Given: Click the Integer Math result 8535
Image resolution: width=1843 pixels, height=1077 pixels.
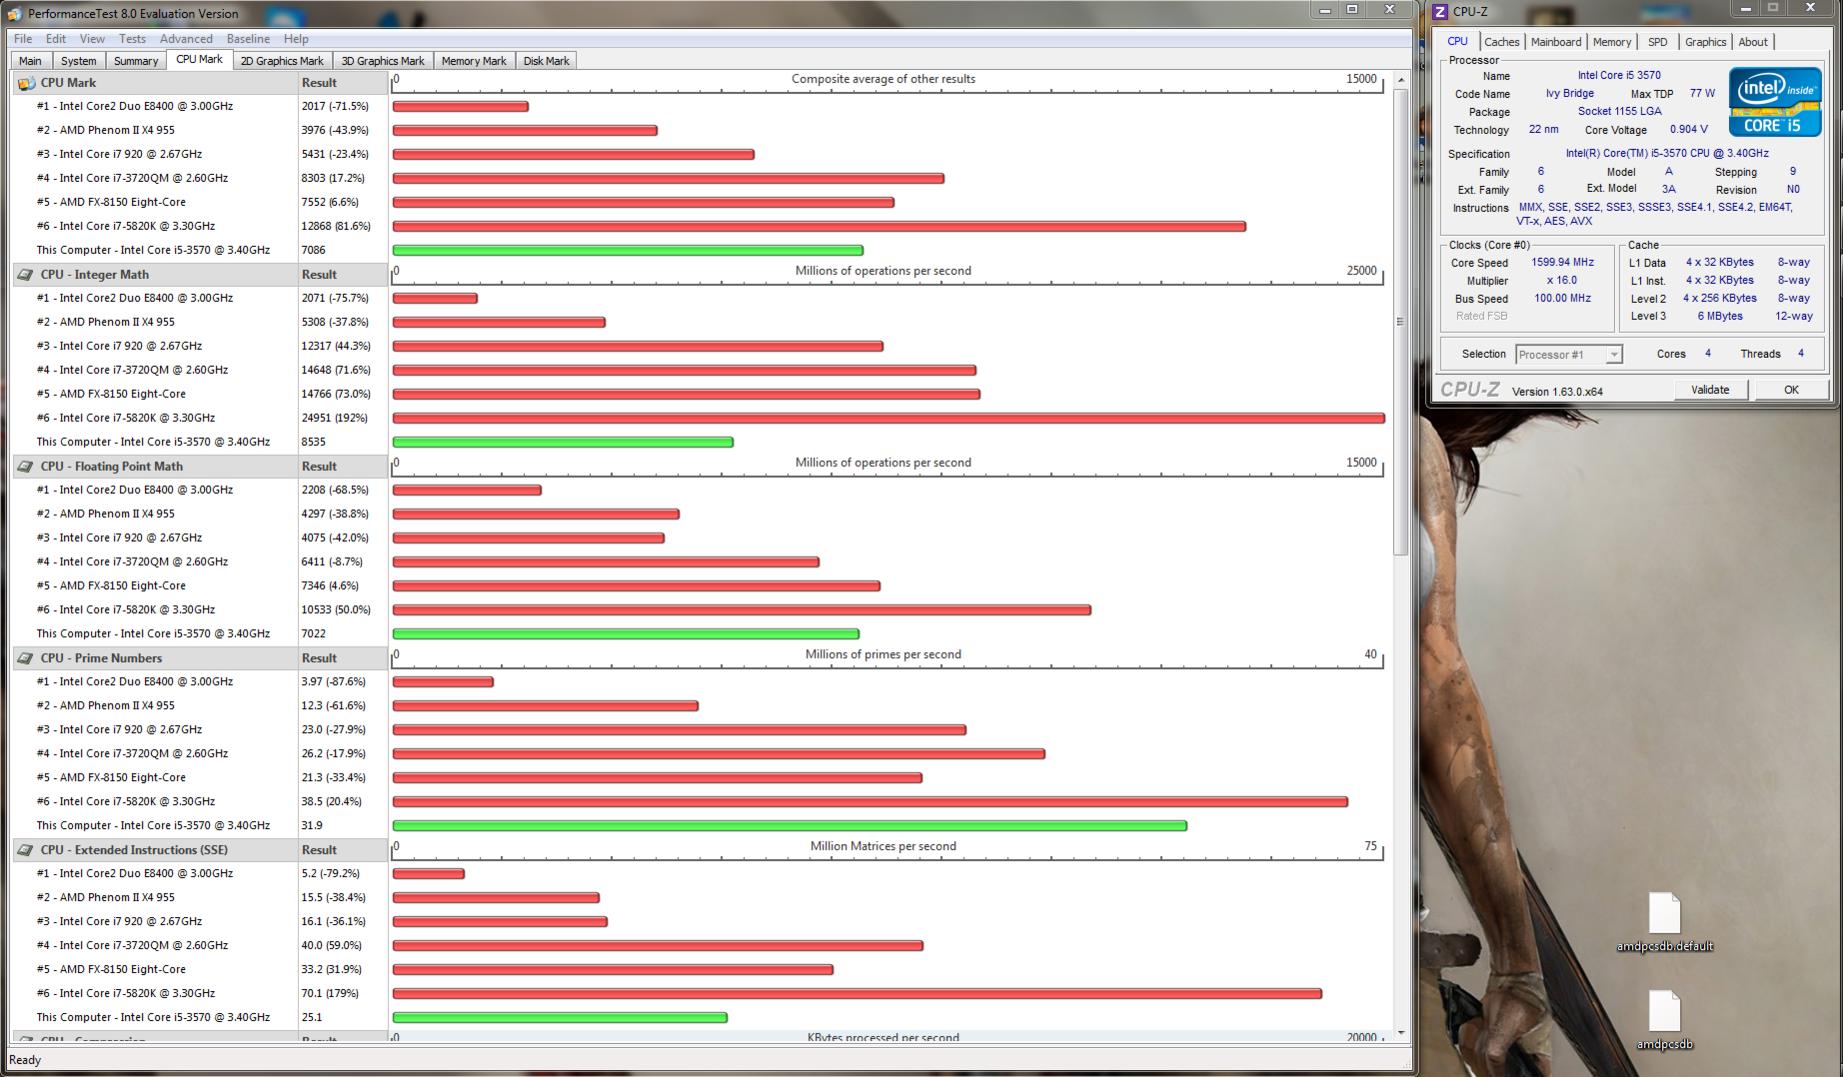Looking at the screenshot, I should (313, 442).
